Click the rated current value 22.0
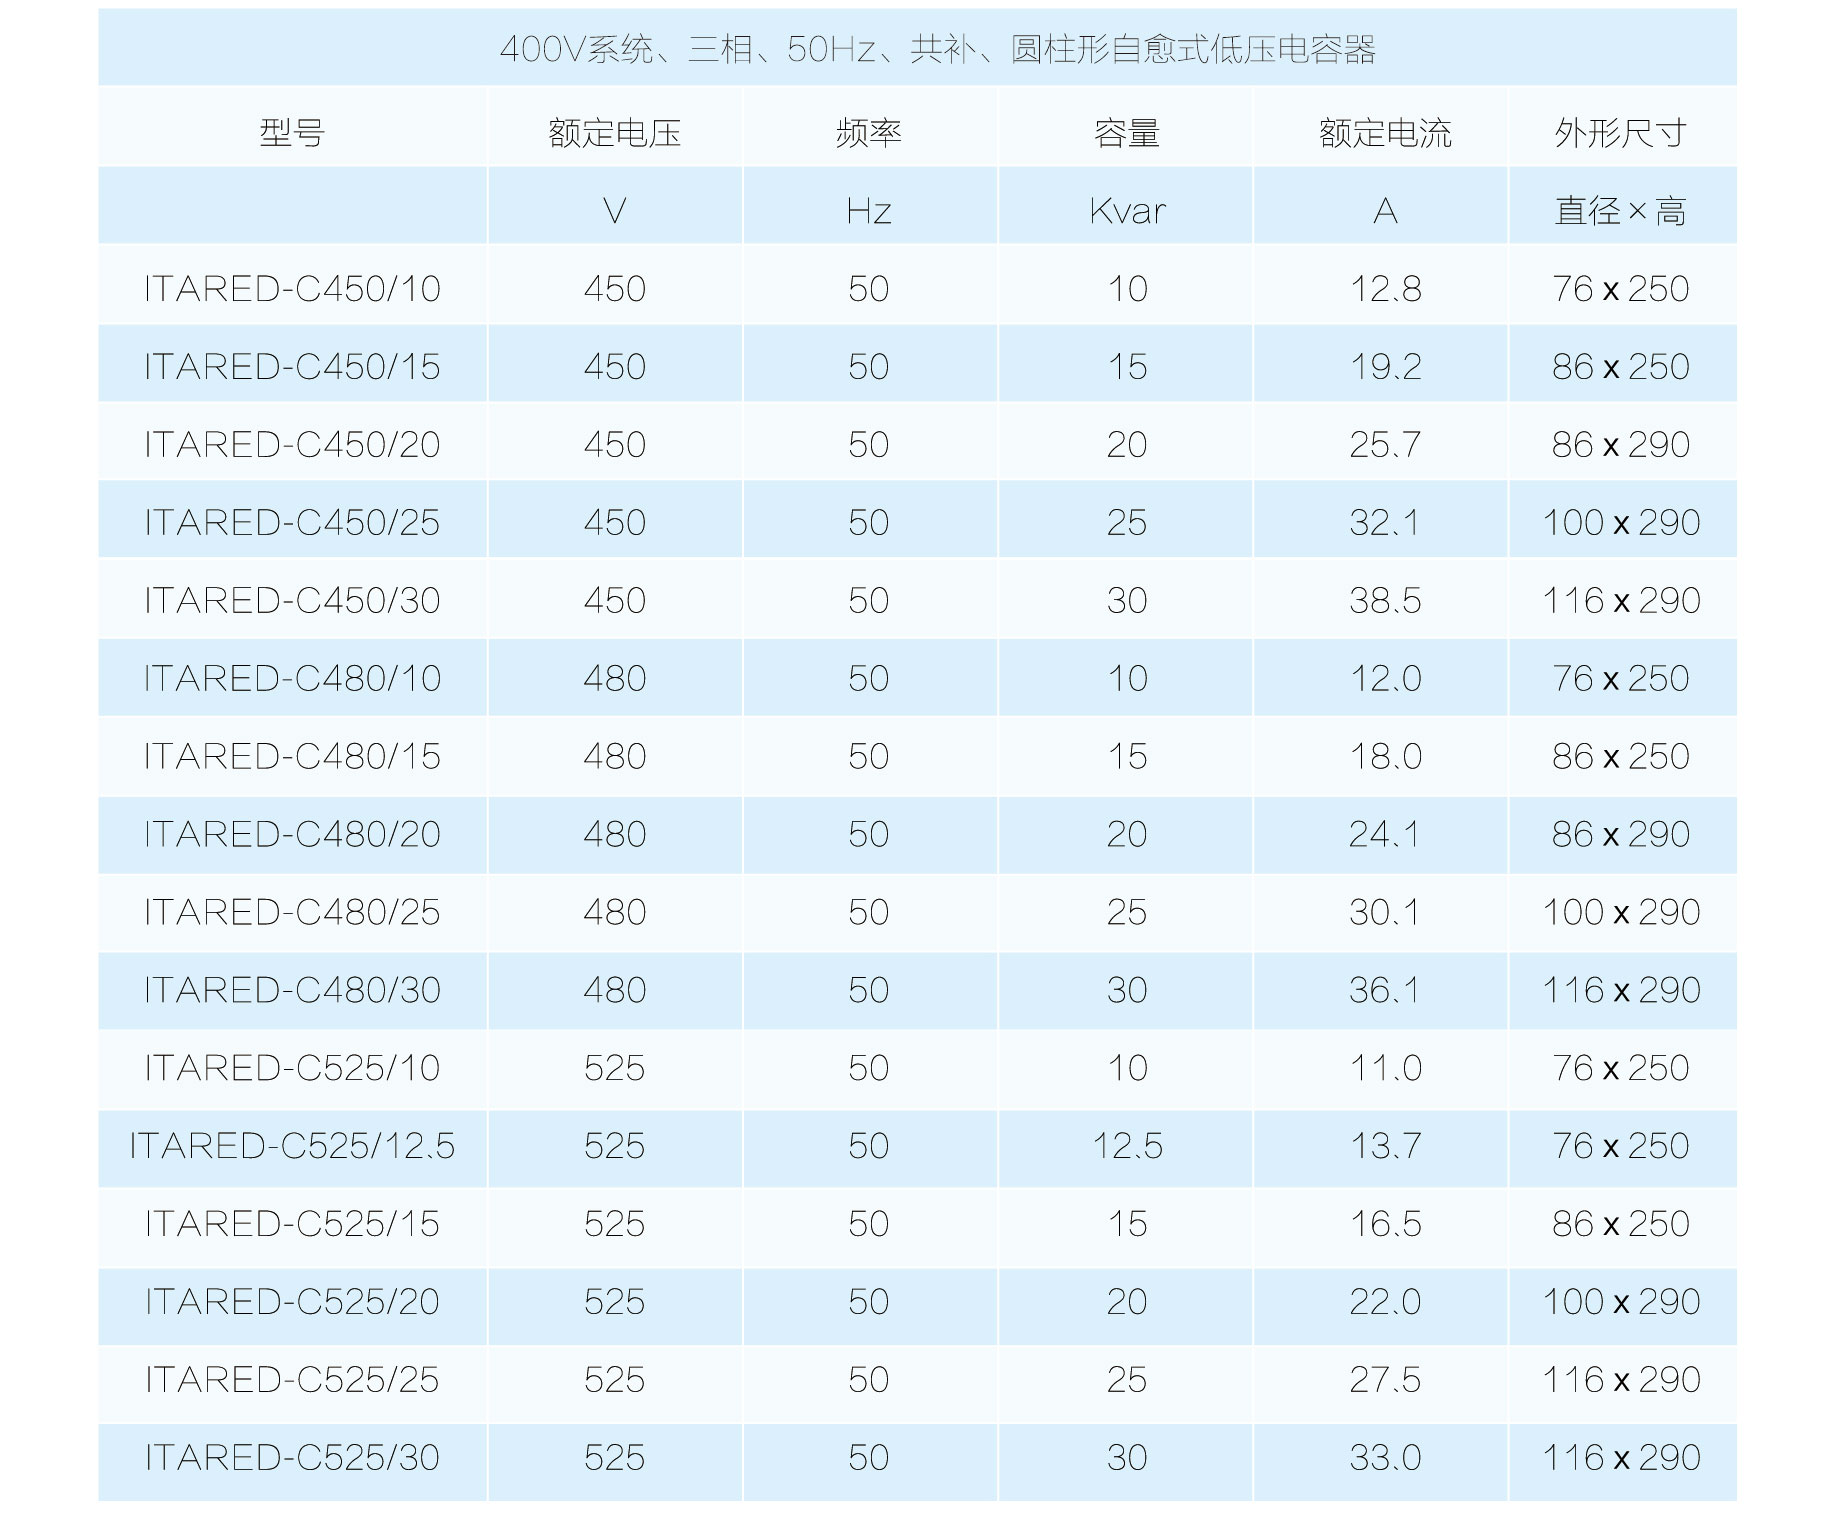The image size is (1843, 1525). pyautogui.click(x=1385, y=1303)
